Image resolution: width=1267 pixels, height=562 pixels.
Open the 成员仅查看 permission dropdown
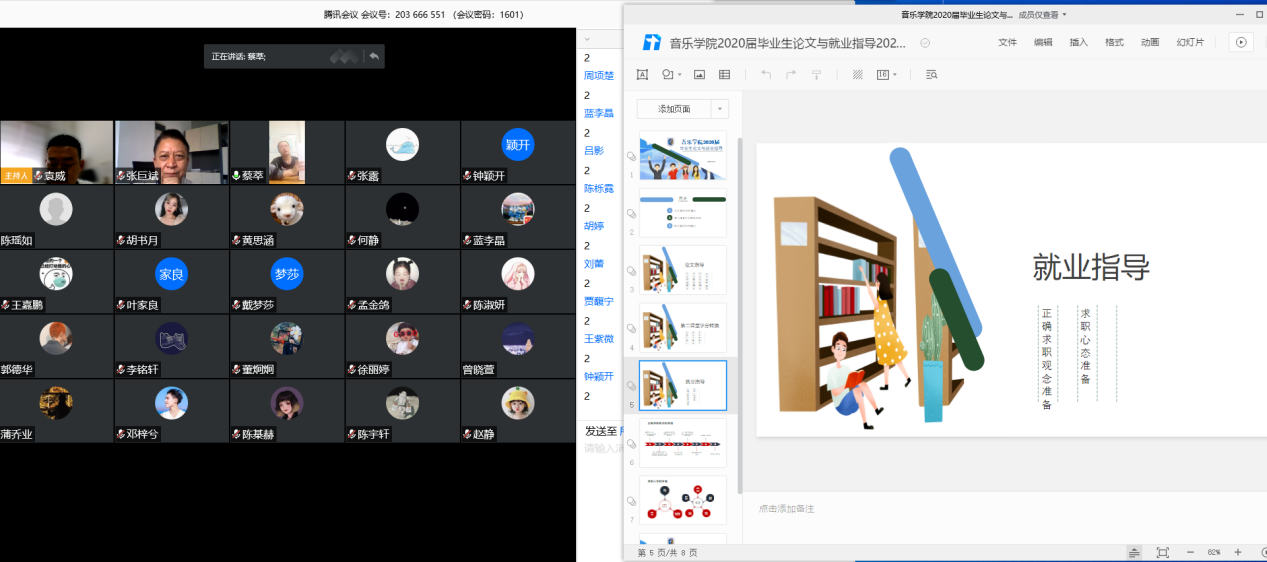[1042, 15]
